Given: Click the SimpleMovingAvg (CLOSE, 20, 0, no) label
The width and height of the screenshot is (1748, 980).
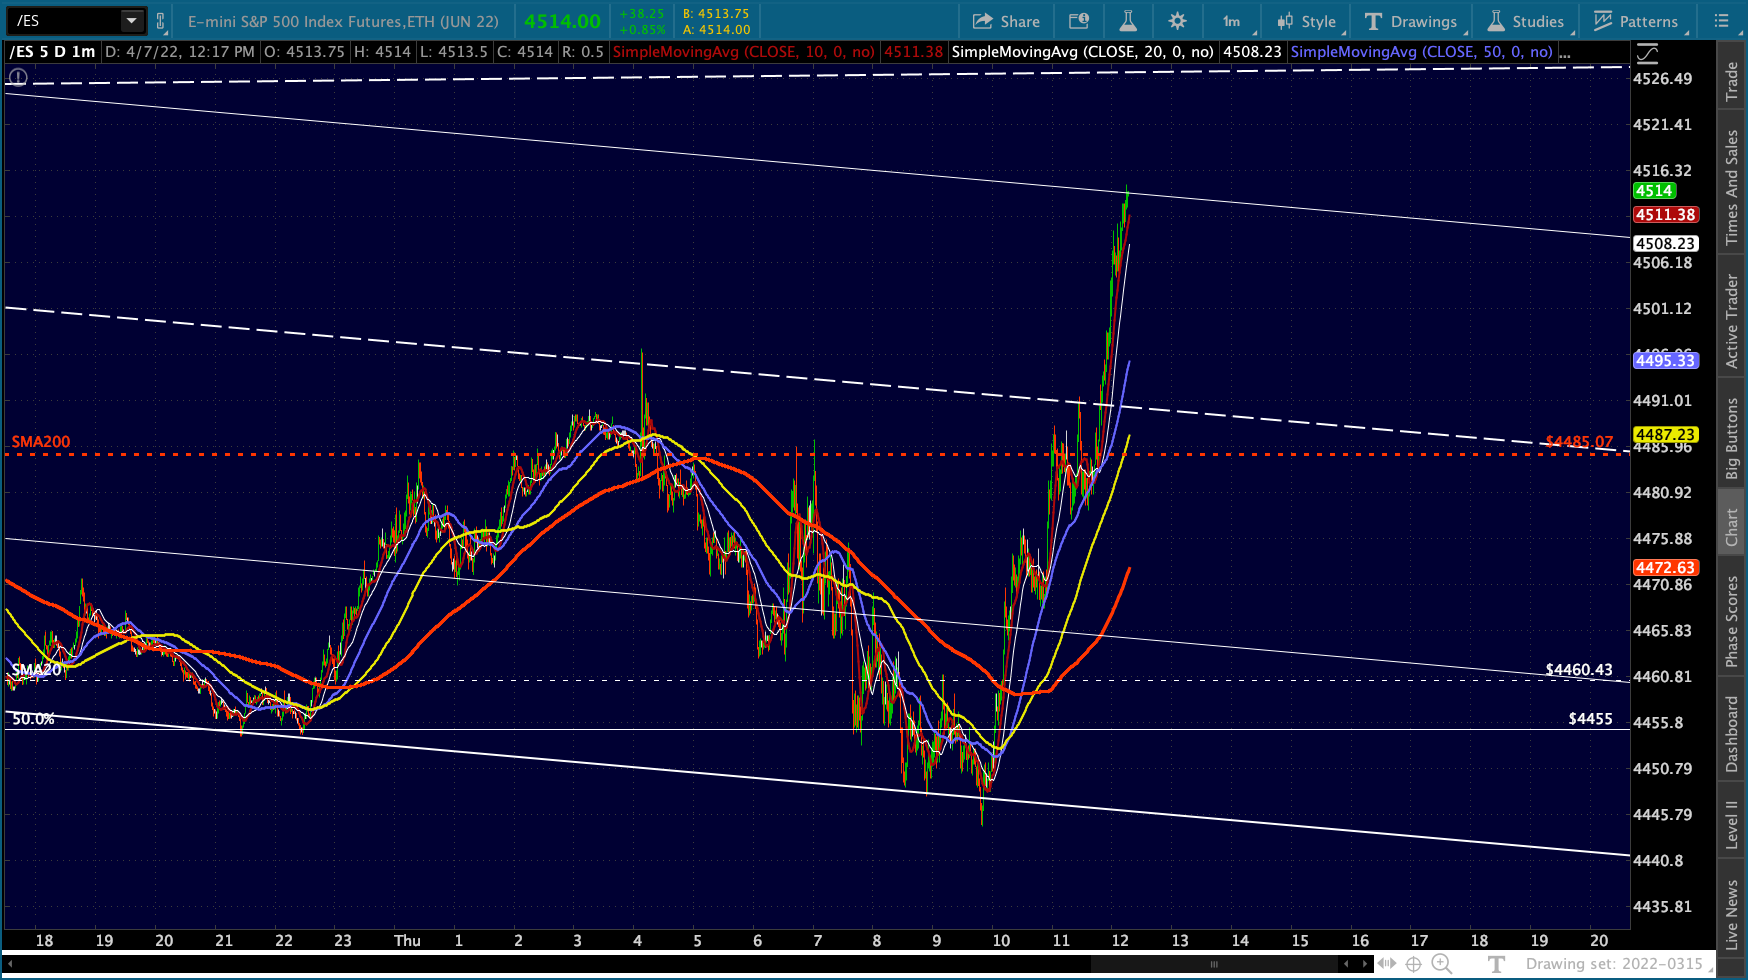Looking at the screenshot, I should point(1083,52).
